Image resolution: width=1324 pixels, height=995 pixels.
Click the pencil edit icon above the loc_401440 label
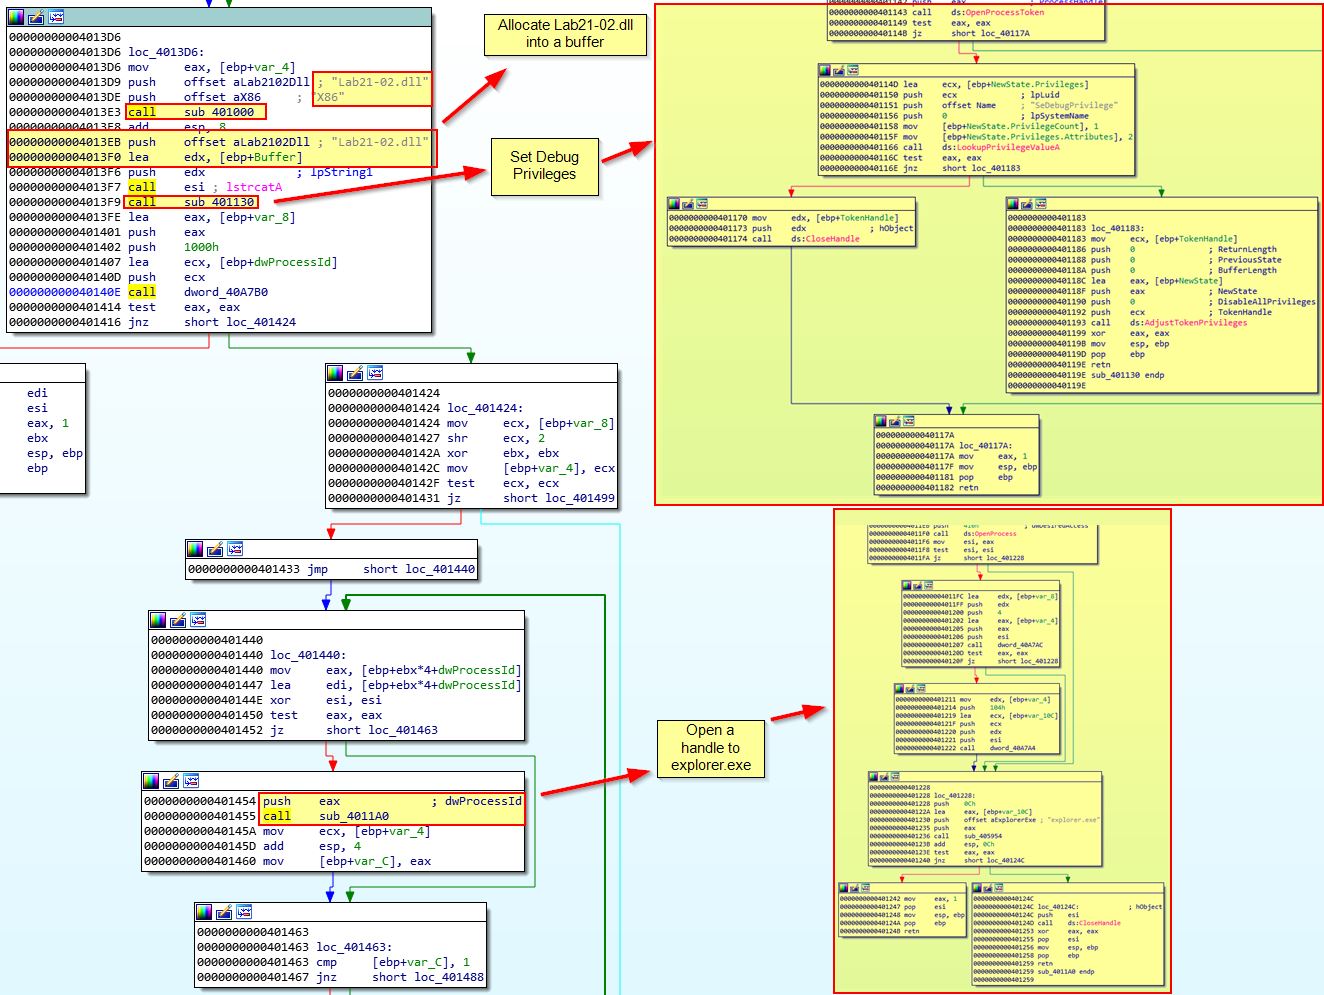pos(178,620)
